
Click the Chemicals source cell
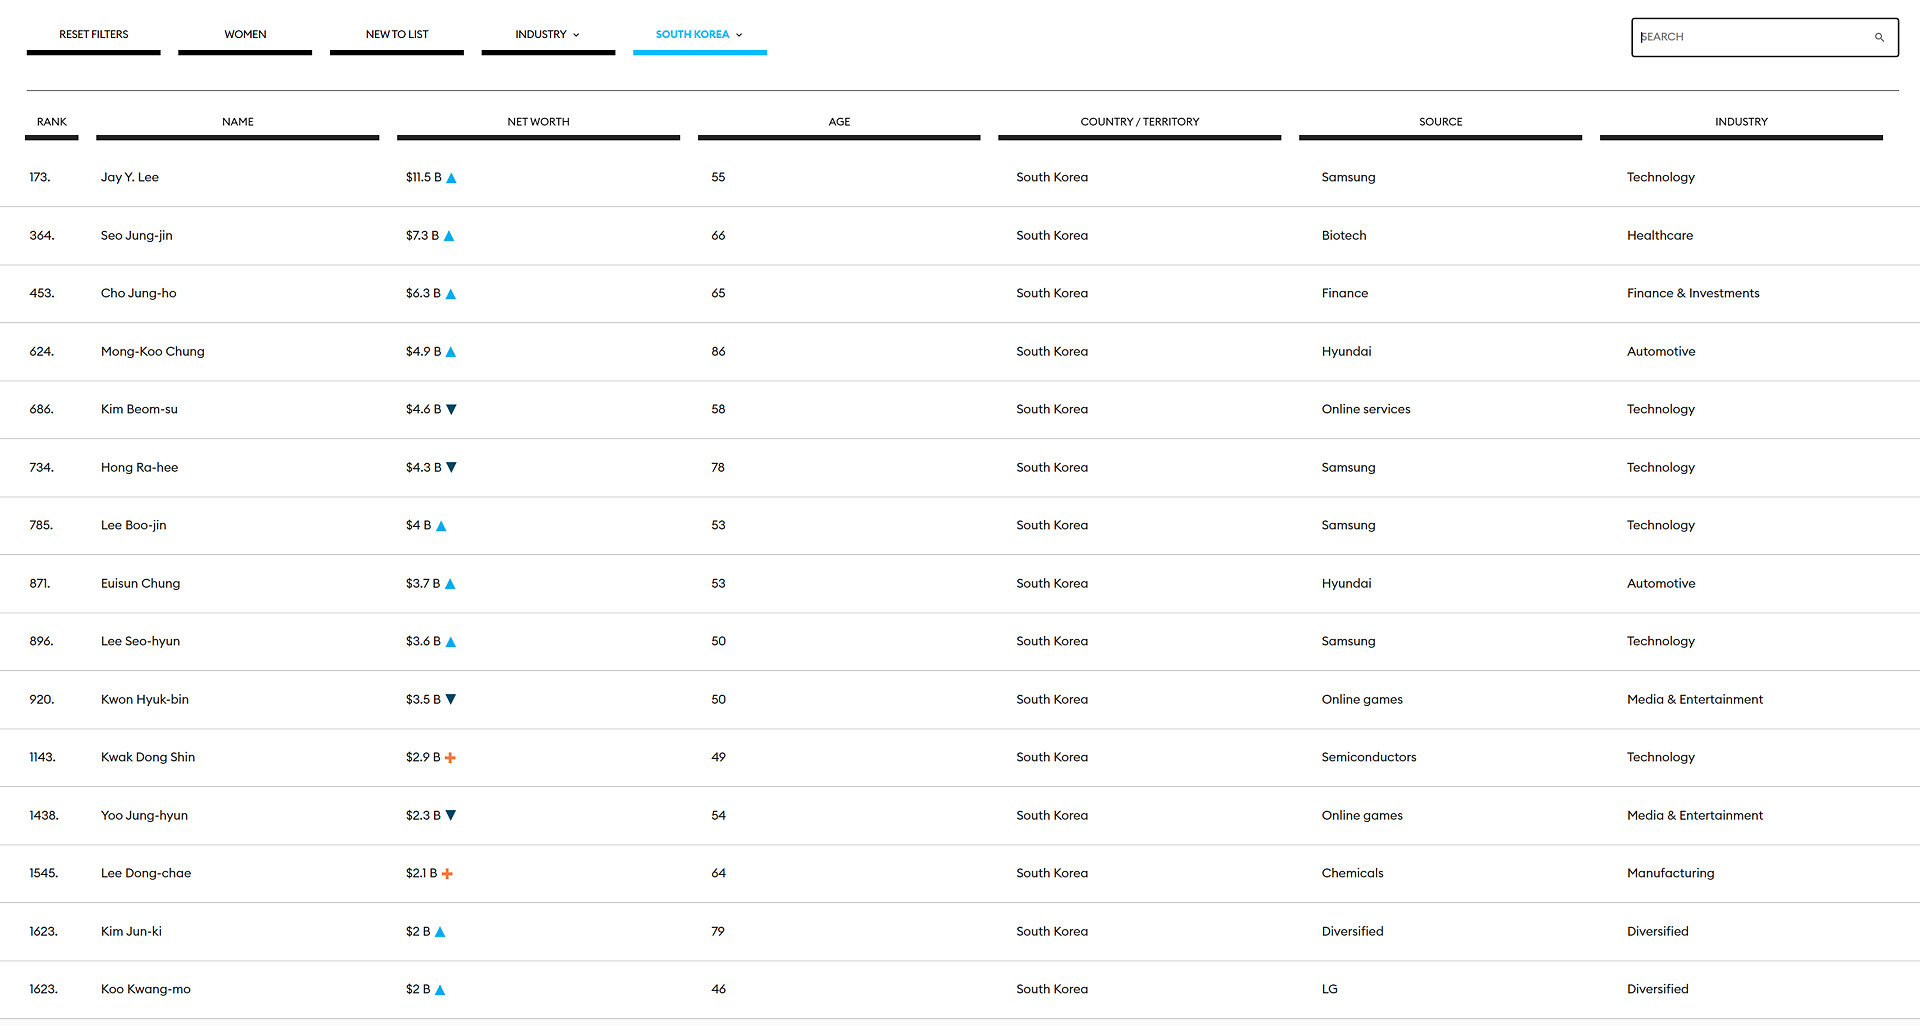tap(1353, 873)
